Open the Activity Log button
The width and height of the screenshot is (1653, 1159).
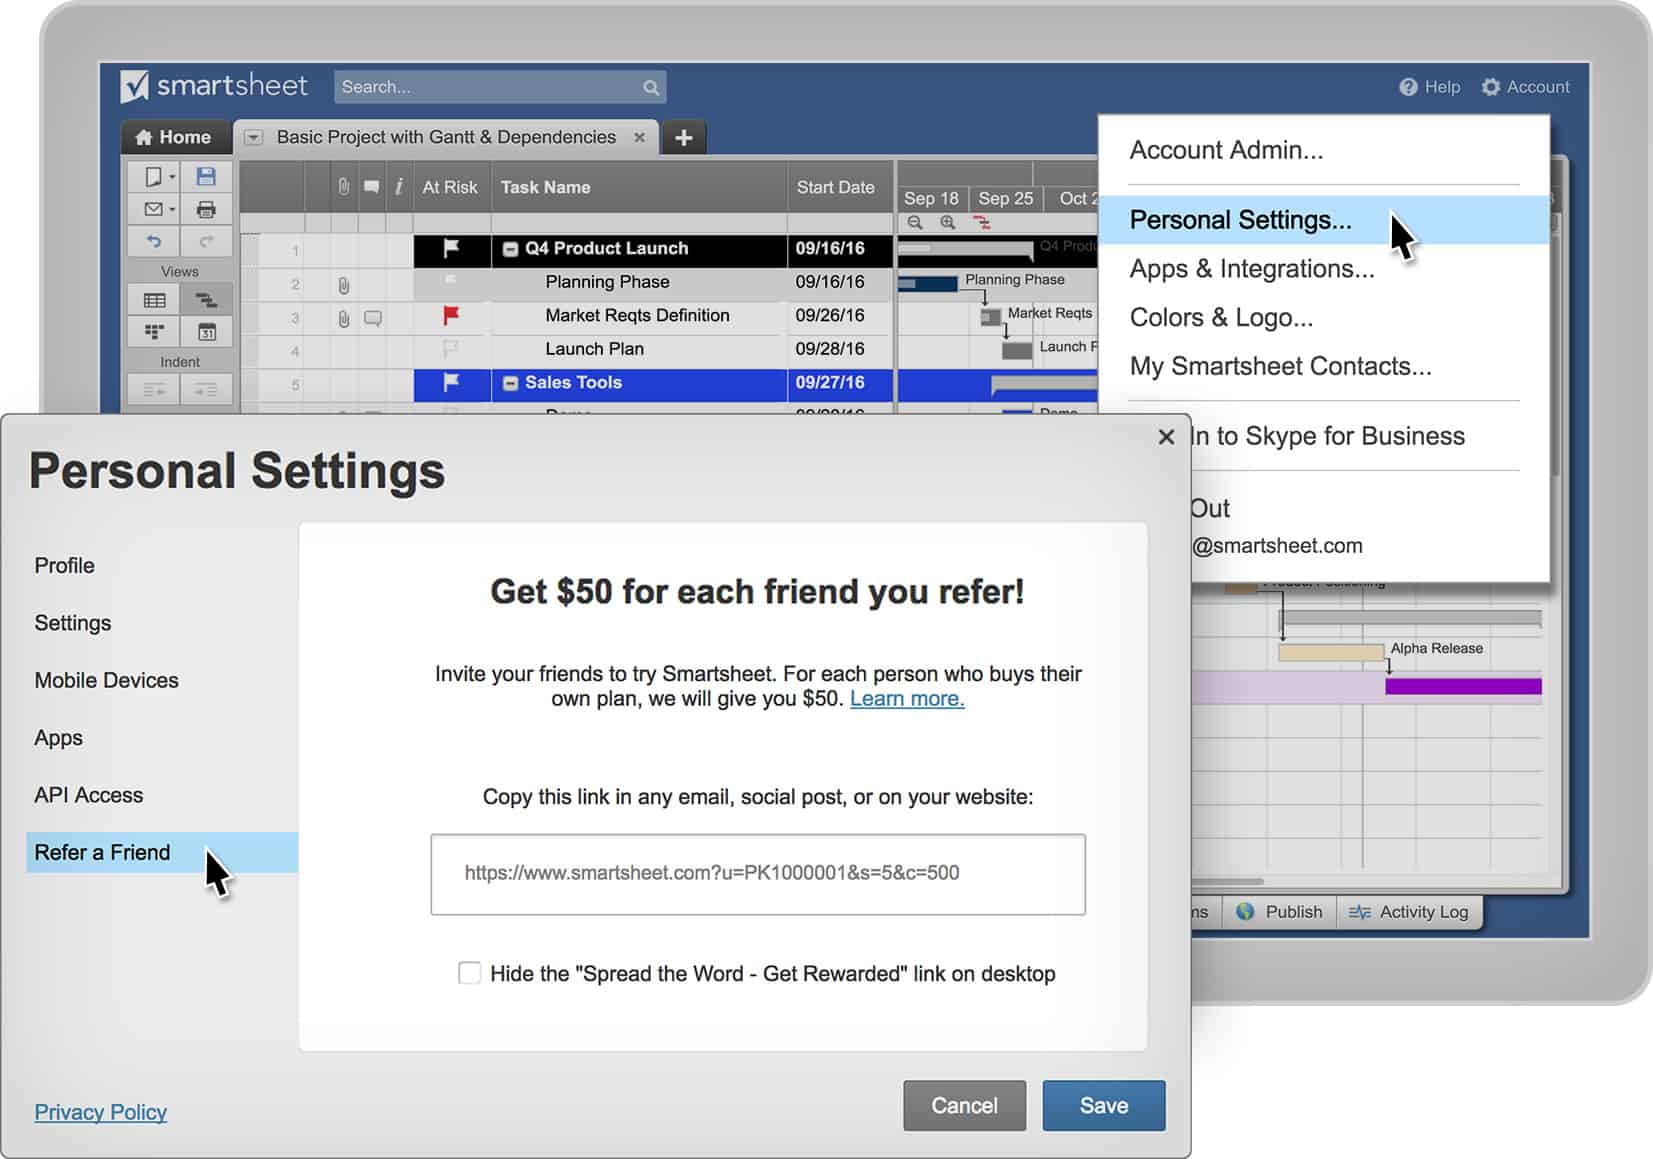click(x=1409, y=912)
